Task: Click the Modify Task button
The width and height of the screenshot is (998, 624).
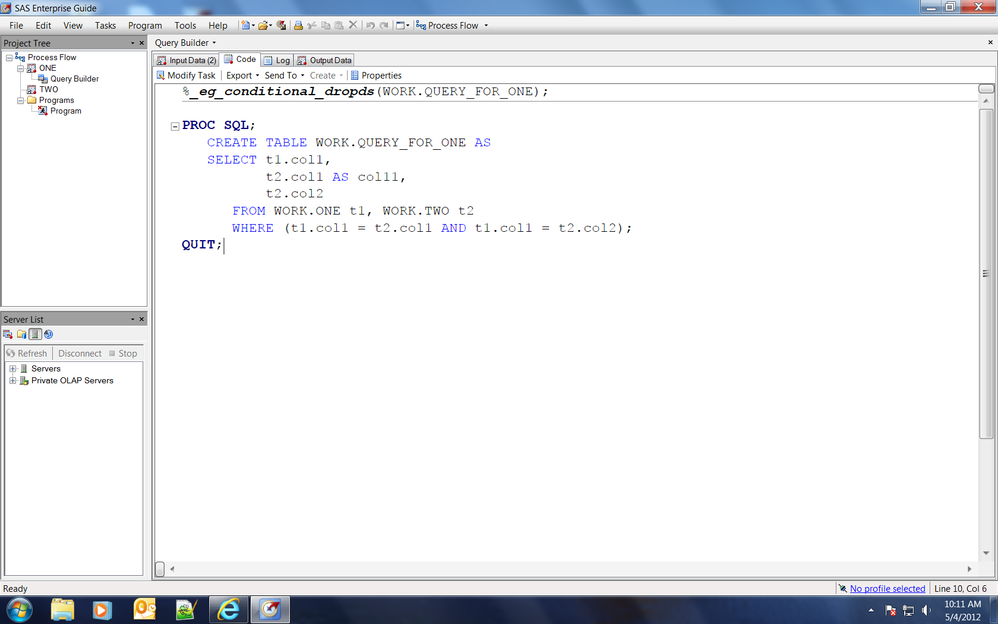Action: [x=186, y=75]
